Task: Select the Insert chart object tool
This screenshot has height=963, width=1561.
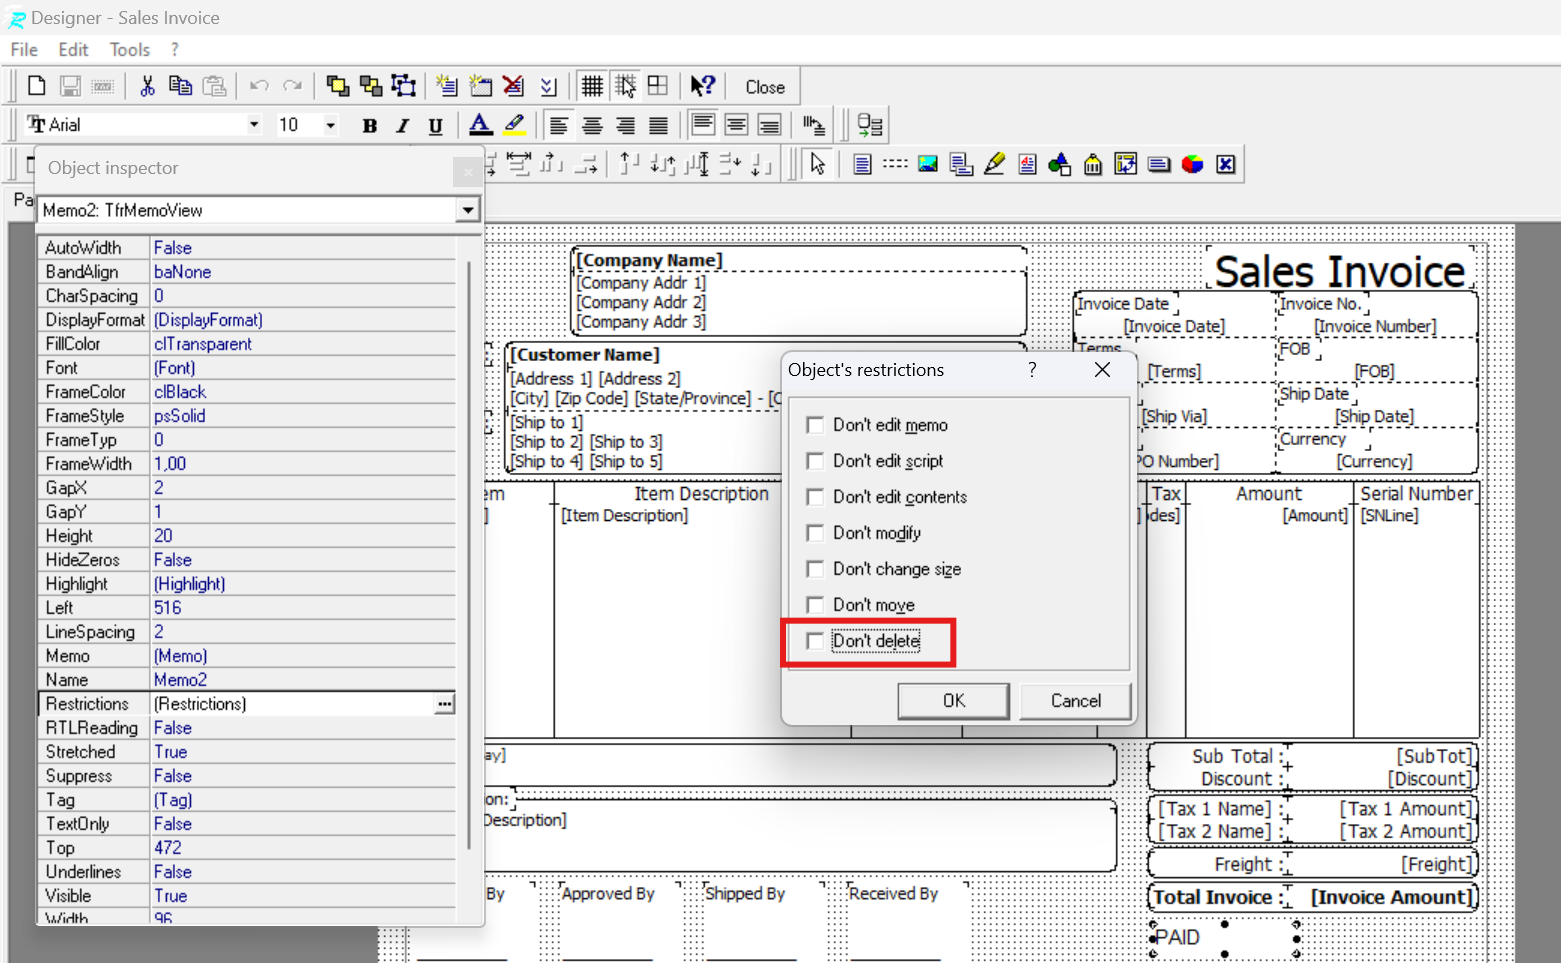Action: pyautogui.click(x=1192, y=164)
